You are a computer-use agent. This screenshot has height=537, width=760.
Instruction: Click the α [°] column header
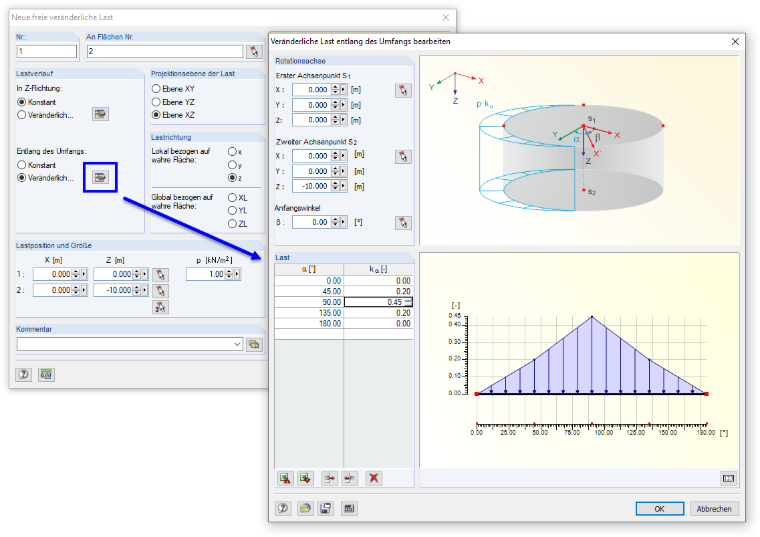coord(309,269)
